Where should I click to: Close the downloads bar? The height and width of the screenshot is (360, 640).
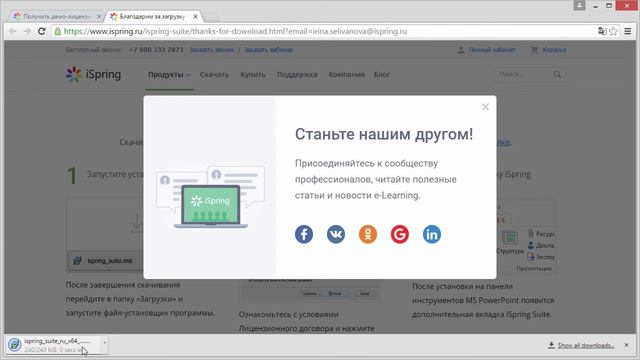[x=627, y=345]
